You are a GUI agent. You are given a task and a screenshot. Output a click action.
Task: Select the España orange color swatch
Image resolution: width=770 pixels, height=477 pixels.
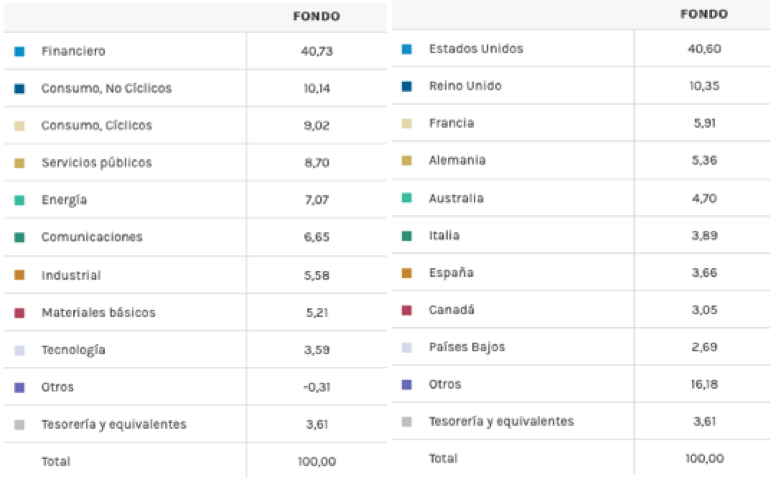(406, 273)
